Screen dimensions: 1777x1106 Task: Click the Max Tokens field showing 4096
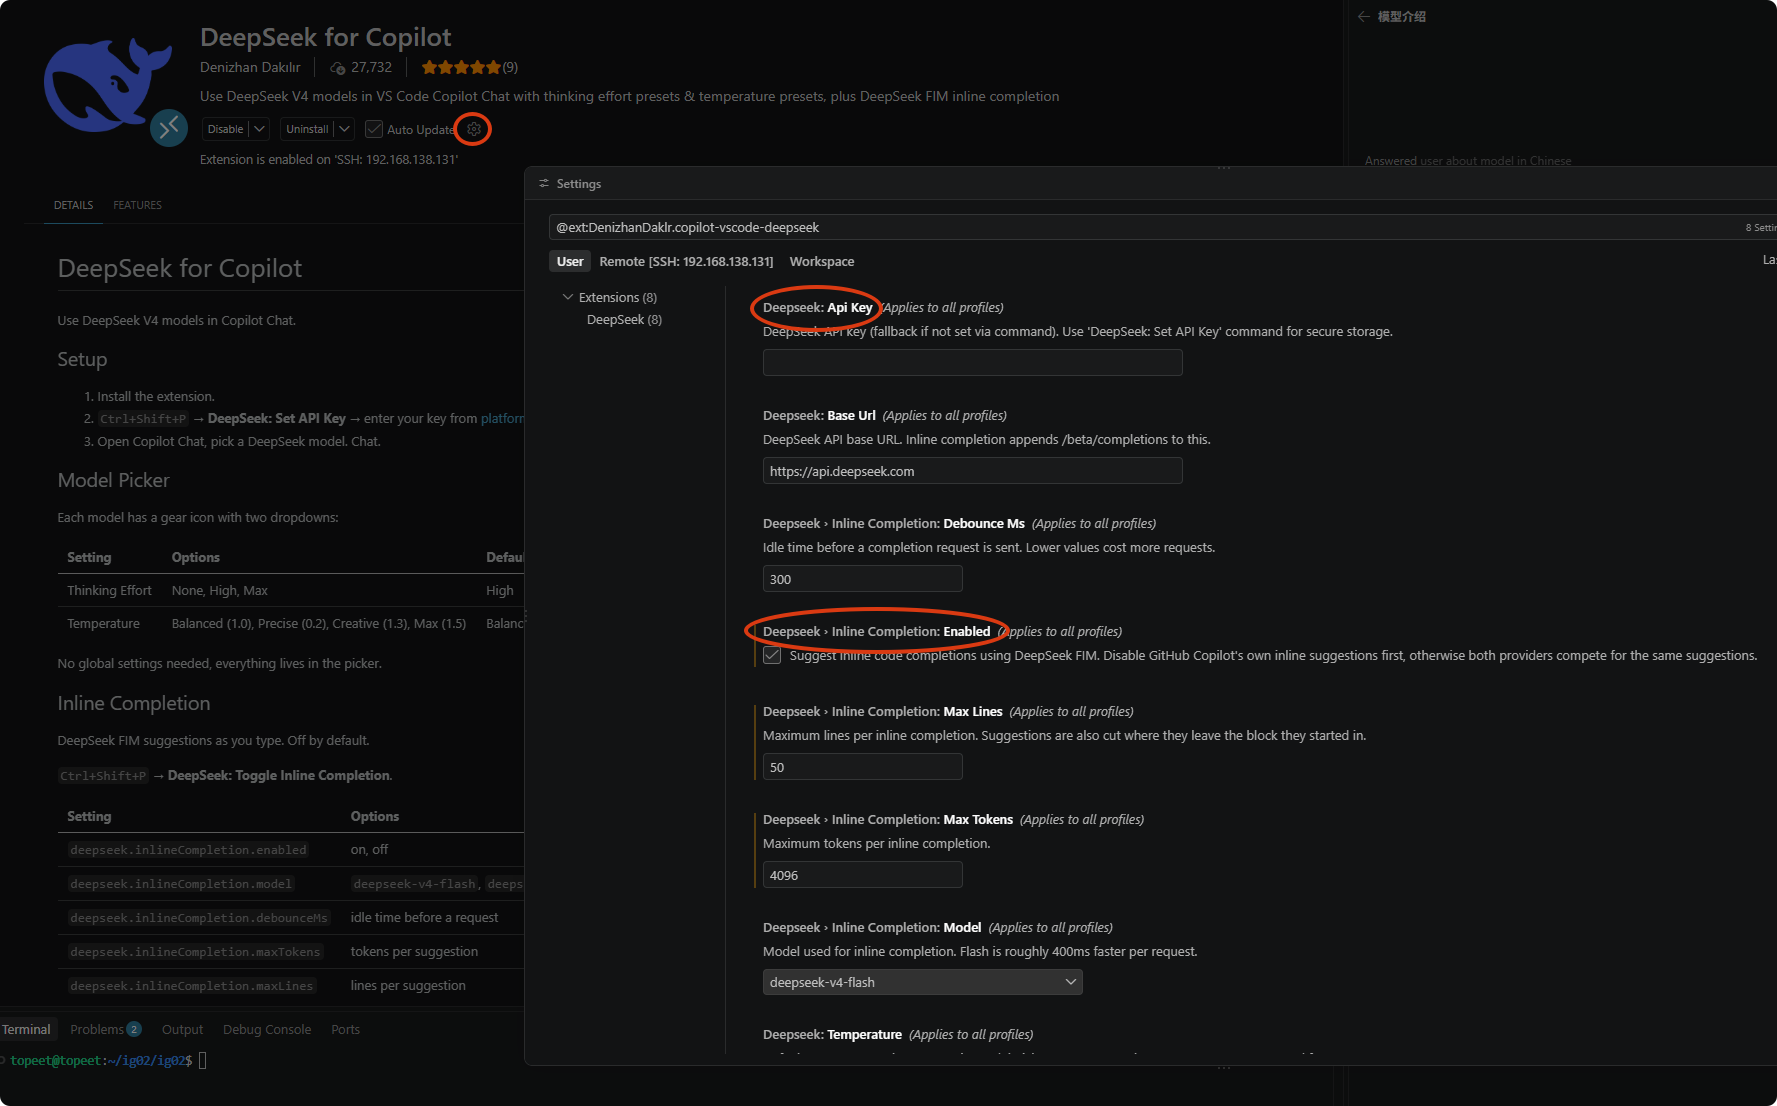tap(862, 875)
